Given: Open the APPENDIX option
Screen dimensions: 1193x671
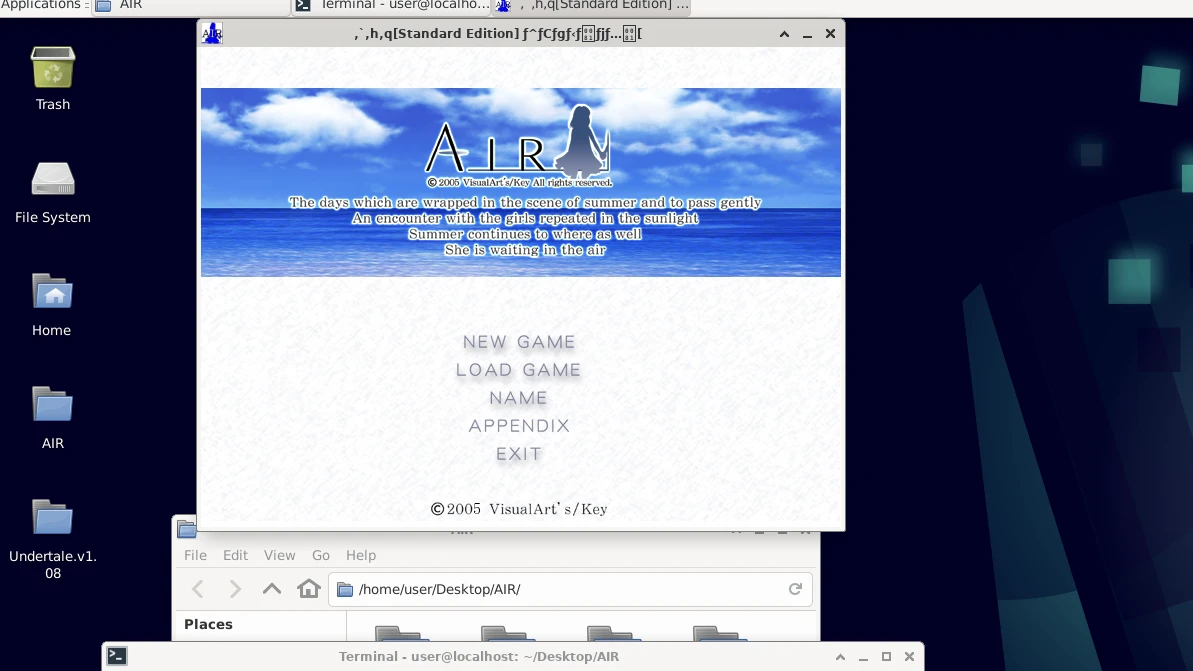Looking at the screenshot, I should point(519,426).
